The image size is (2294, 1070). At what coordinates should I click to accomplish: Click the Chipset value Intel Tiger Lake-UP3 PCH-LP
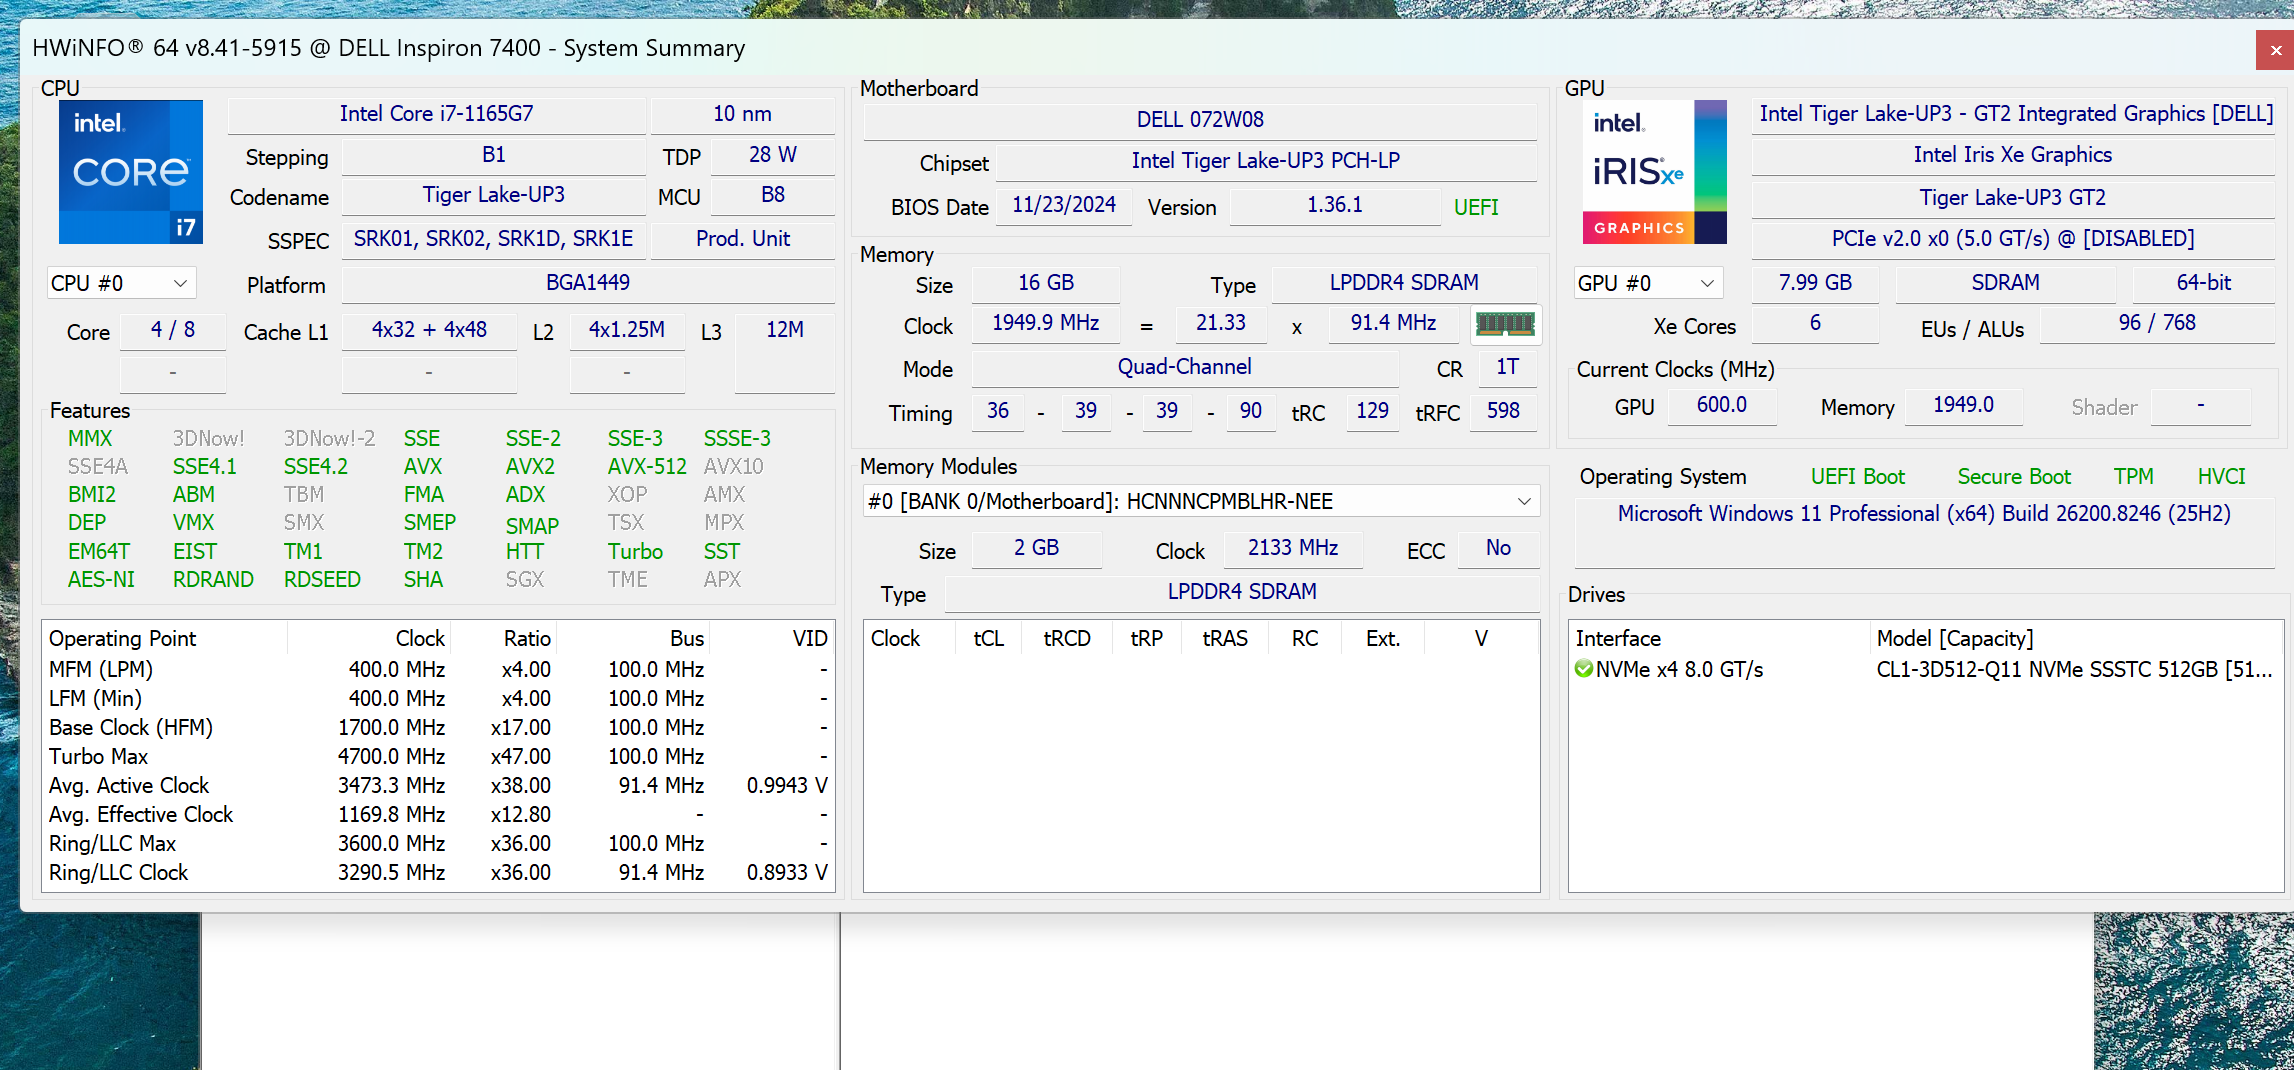click(1266, 161)
